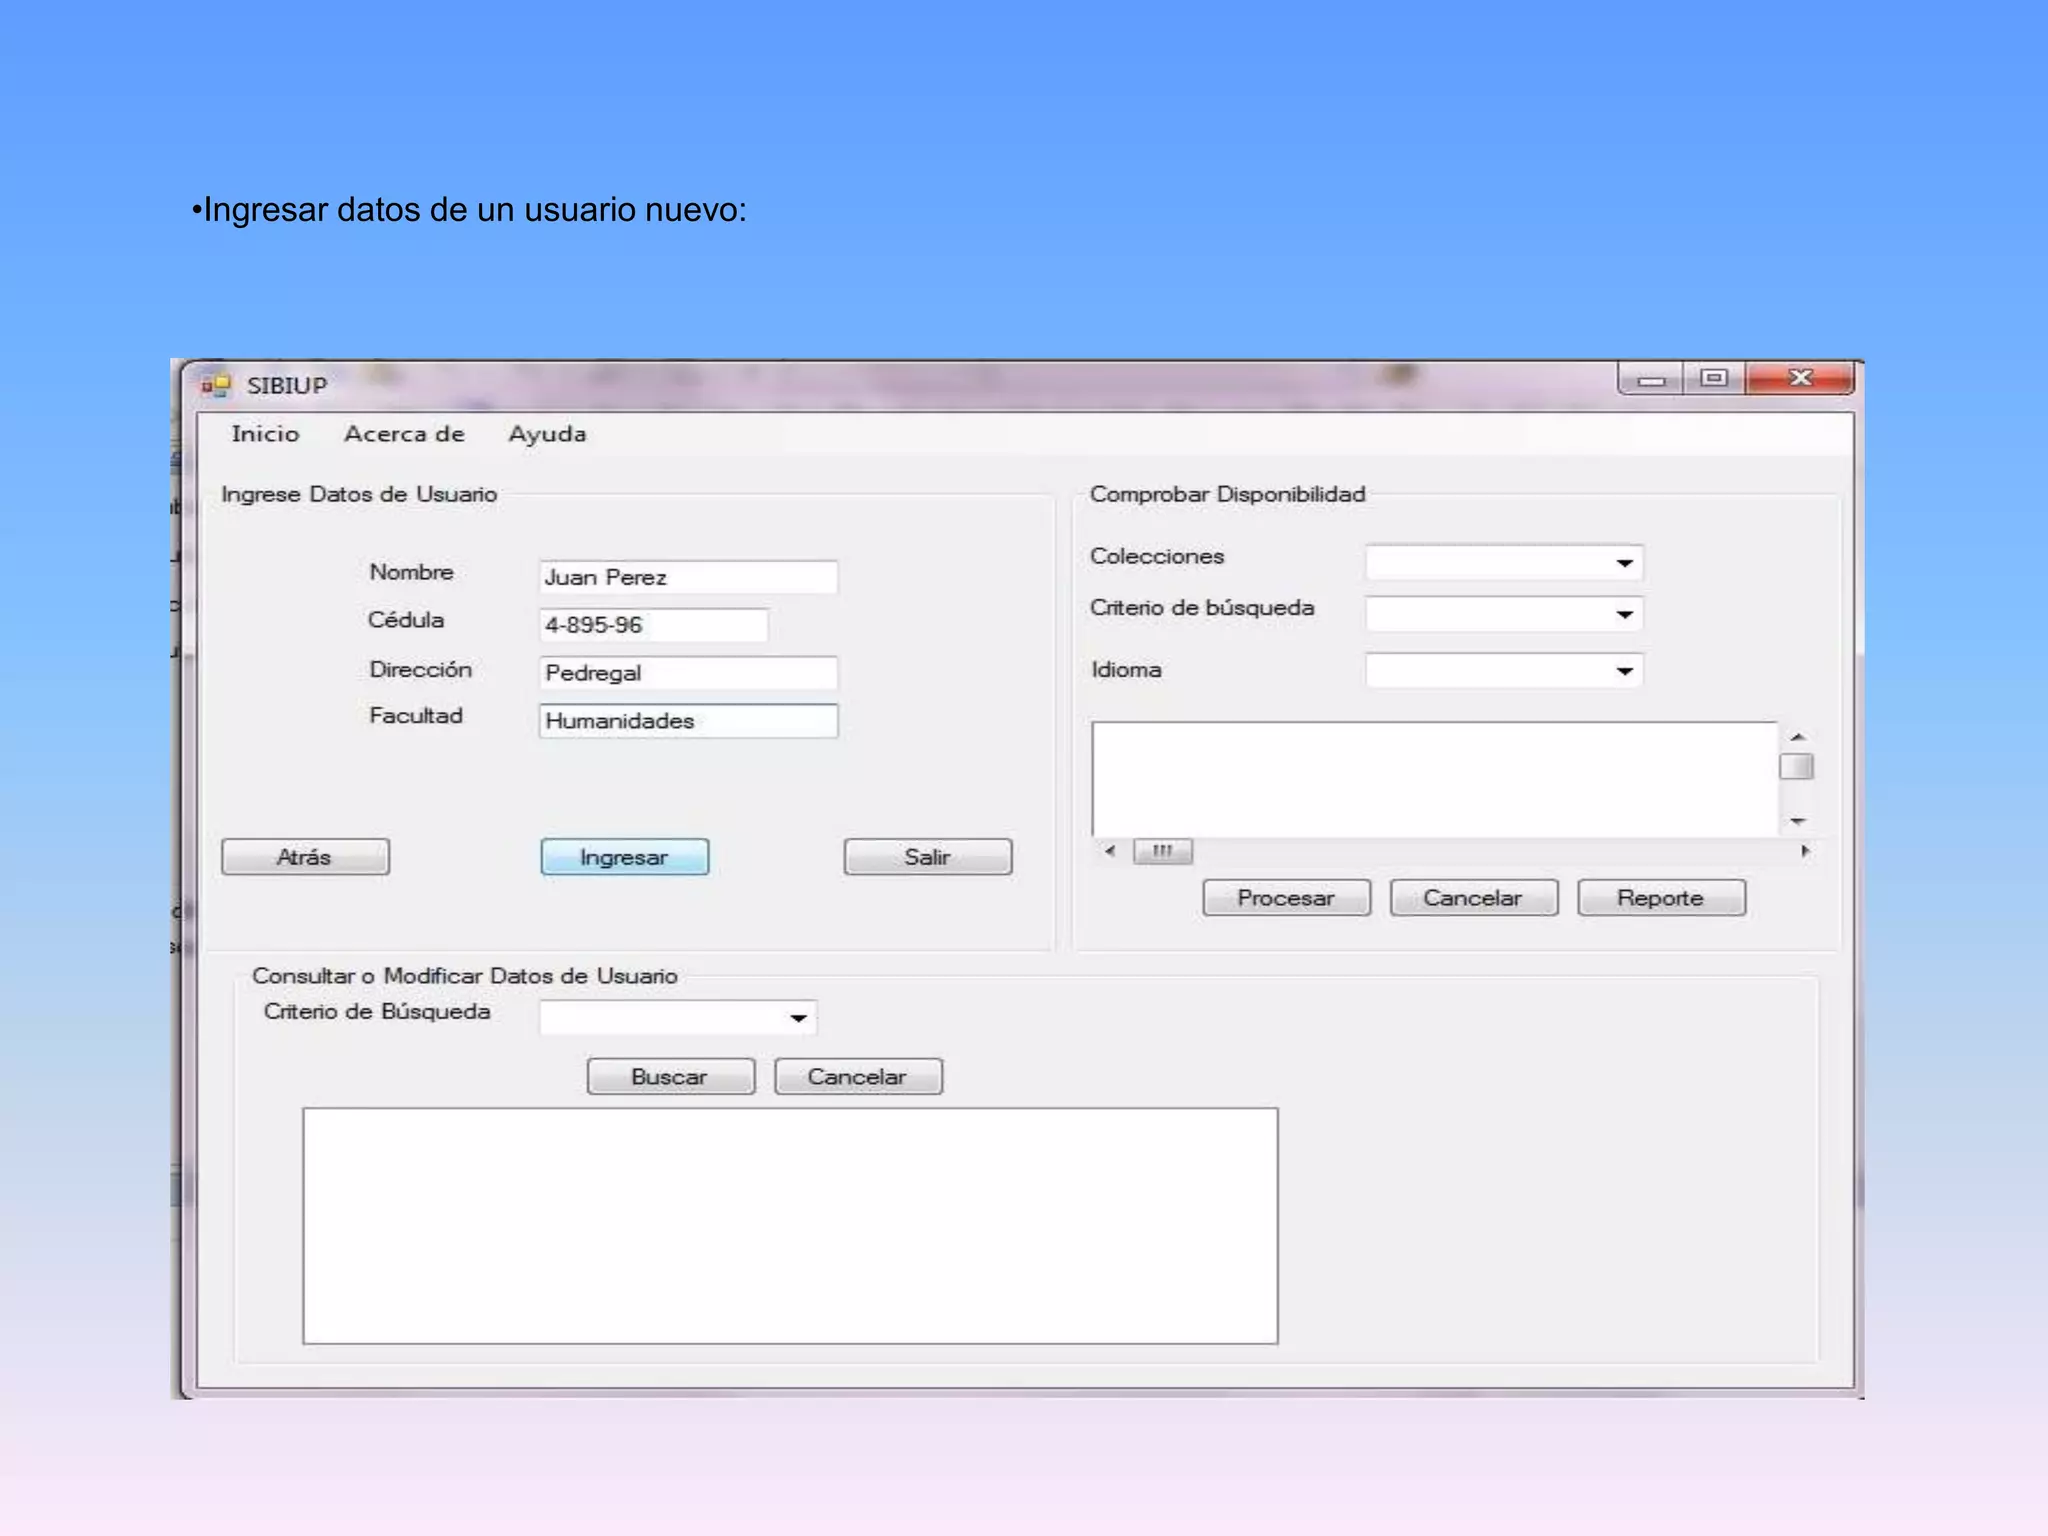Click the horizontal scroll right arrow

point(1805,851)
